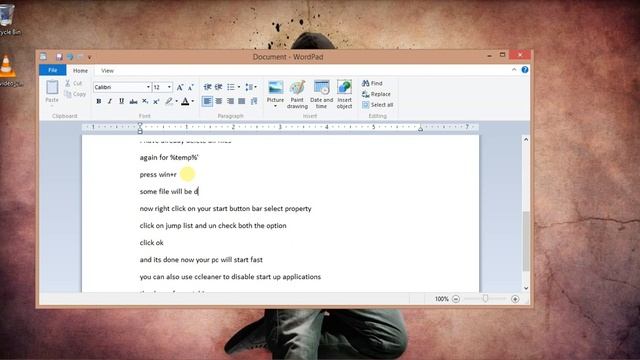Image resolution: width=640 pixels, height=360 pixels.
Task: Align text right
Action: [x=230, y=101]
